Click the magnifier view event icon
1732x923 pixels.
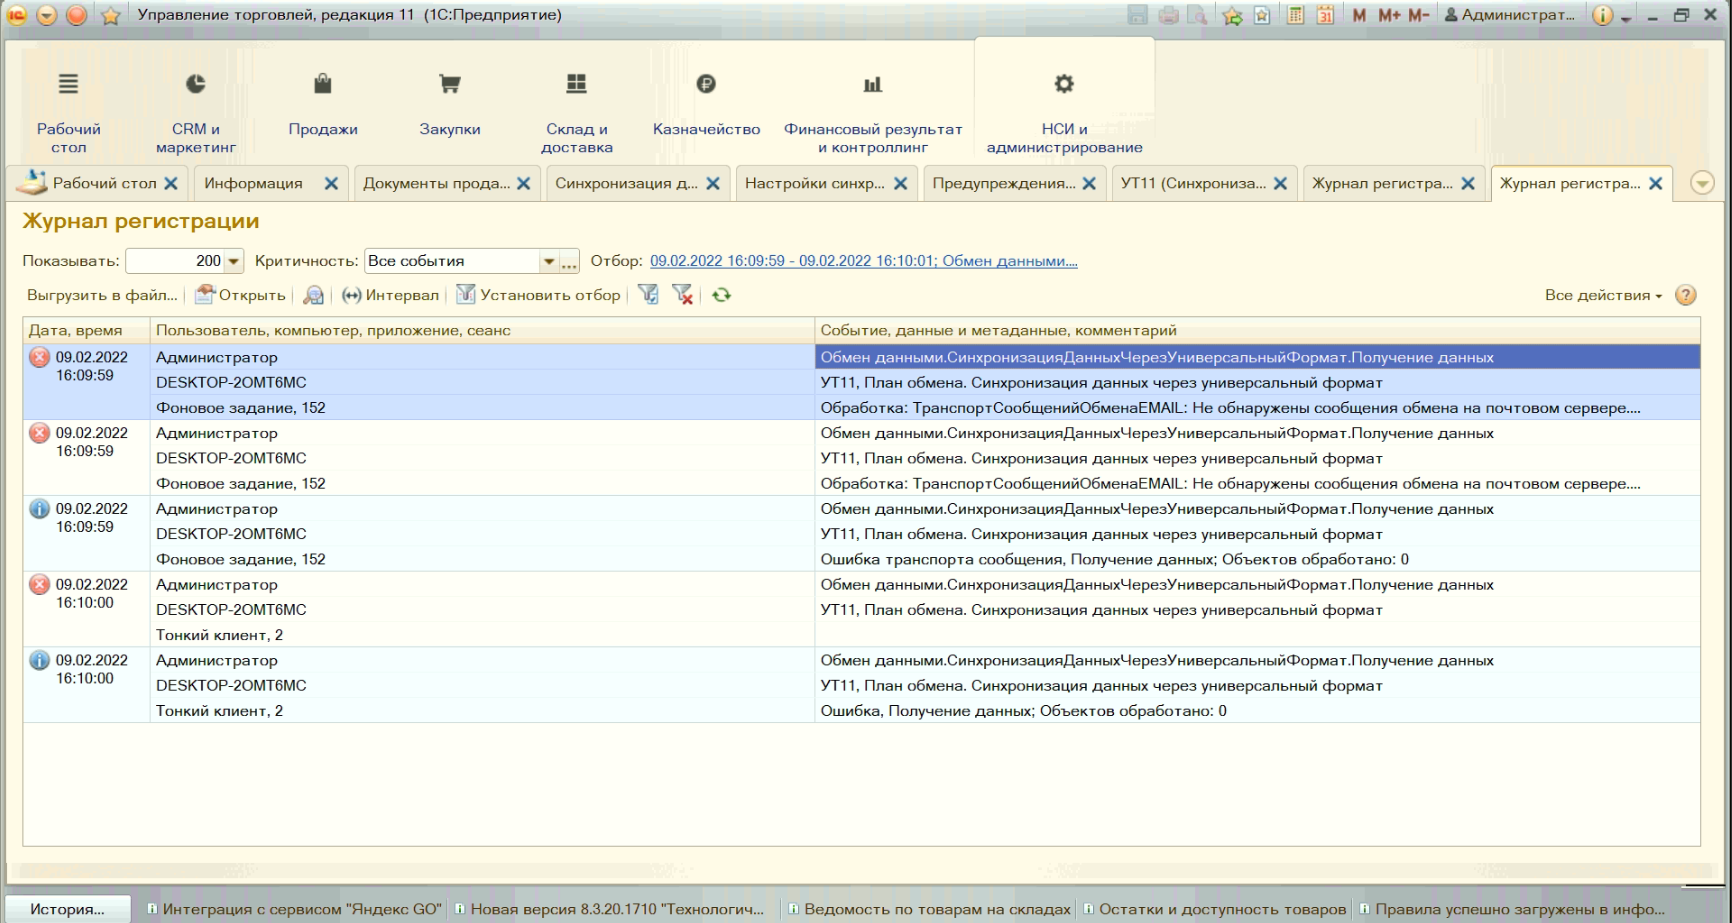coord(314,295)
